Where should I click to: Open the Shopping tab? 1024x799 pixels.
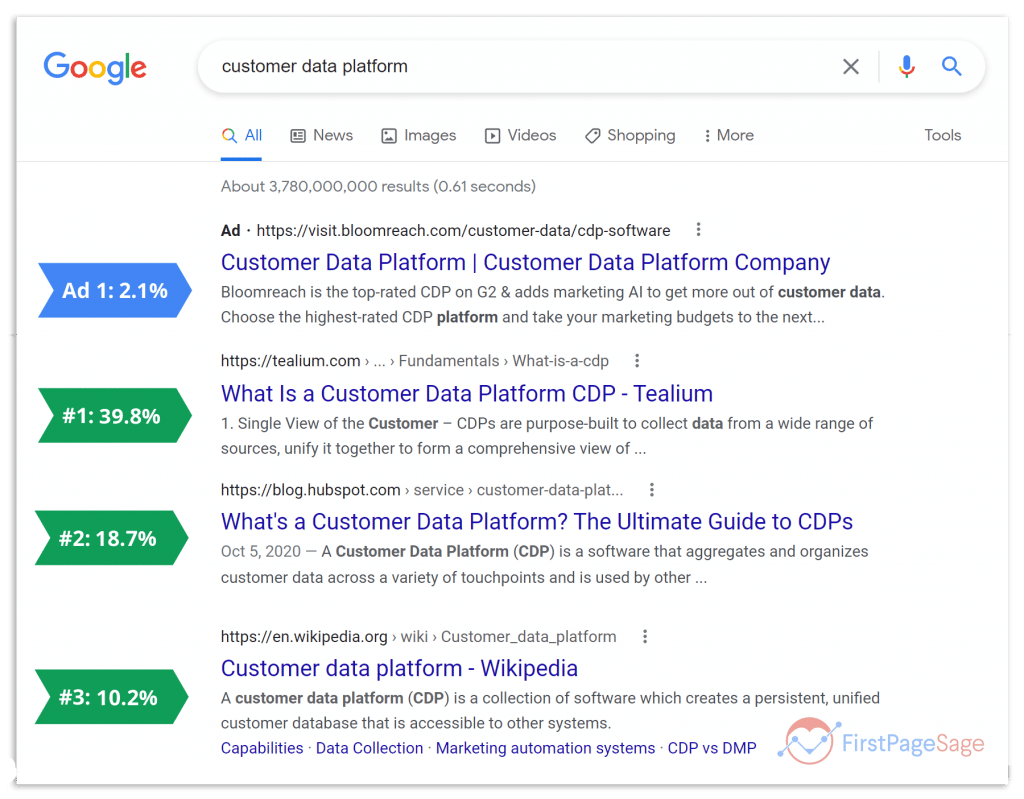tap(629, 135)
